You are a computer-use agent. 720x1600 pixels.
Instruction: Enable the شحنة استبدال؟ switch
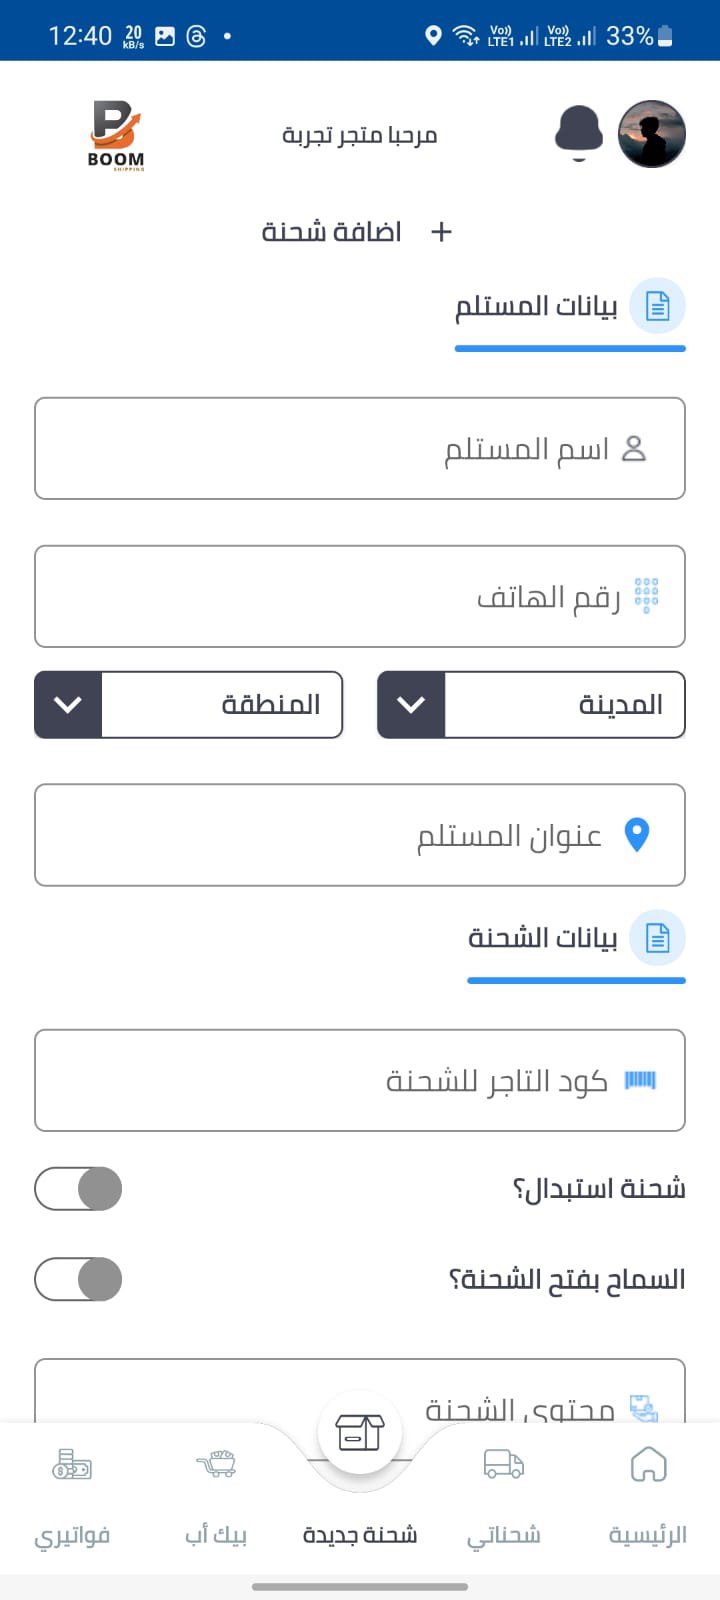[x=79, y=1189]
